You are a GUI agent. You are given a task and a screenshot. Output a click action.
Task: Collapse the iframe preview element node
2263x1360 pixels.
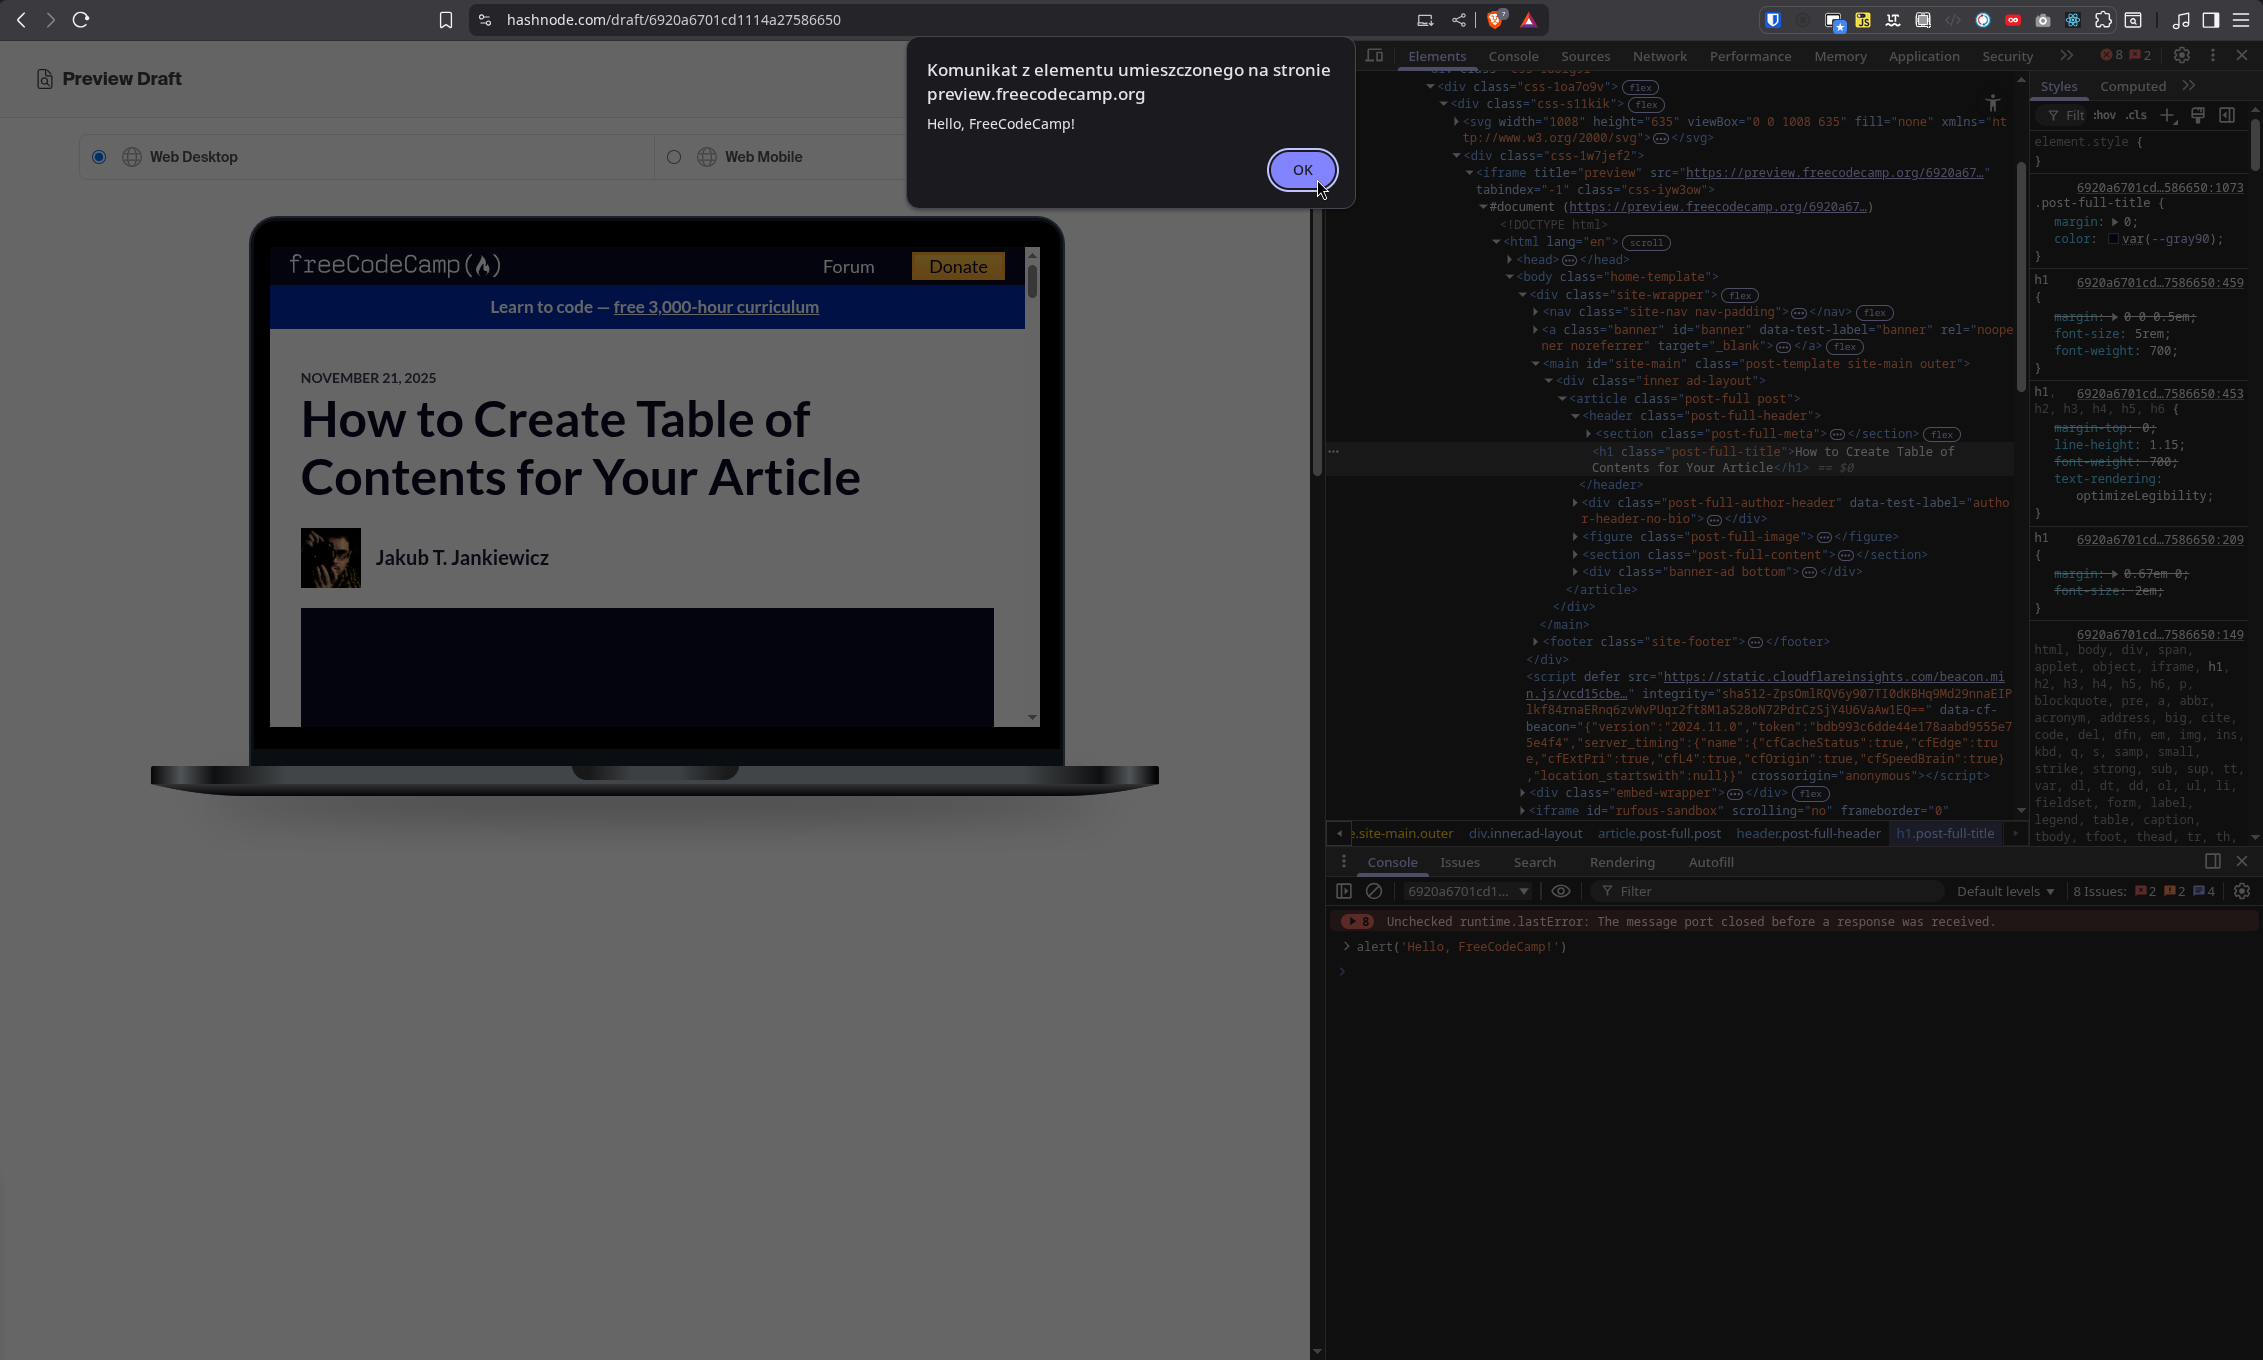coord(1470,173)
